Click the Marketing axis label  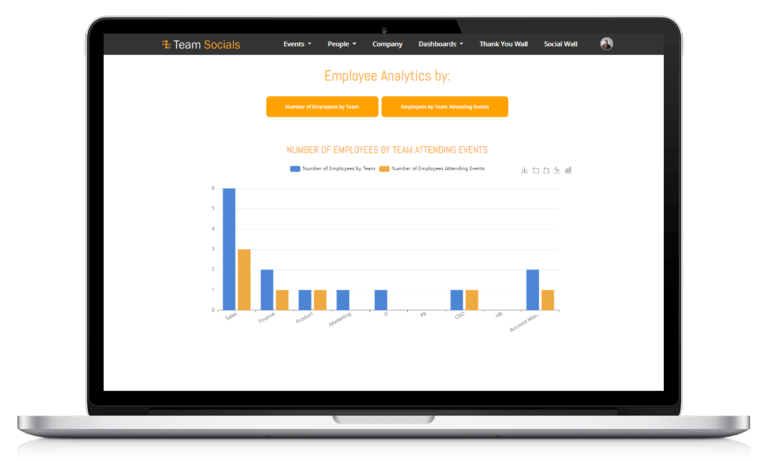click(x=340, y=319)
